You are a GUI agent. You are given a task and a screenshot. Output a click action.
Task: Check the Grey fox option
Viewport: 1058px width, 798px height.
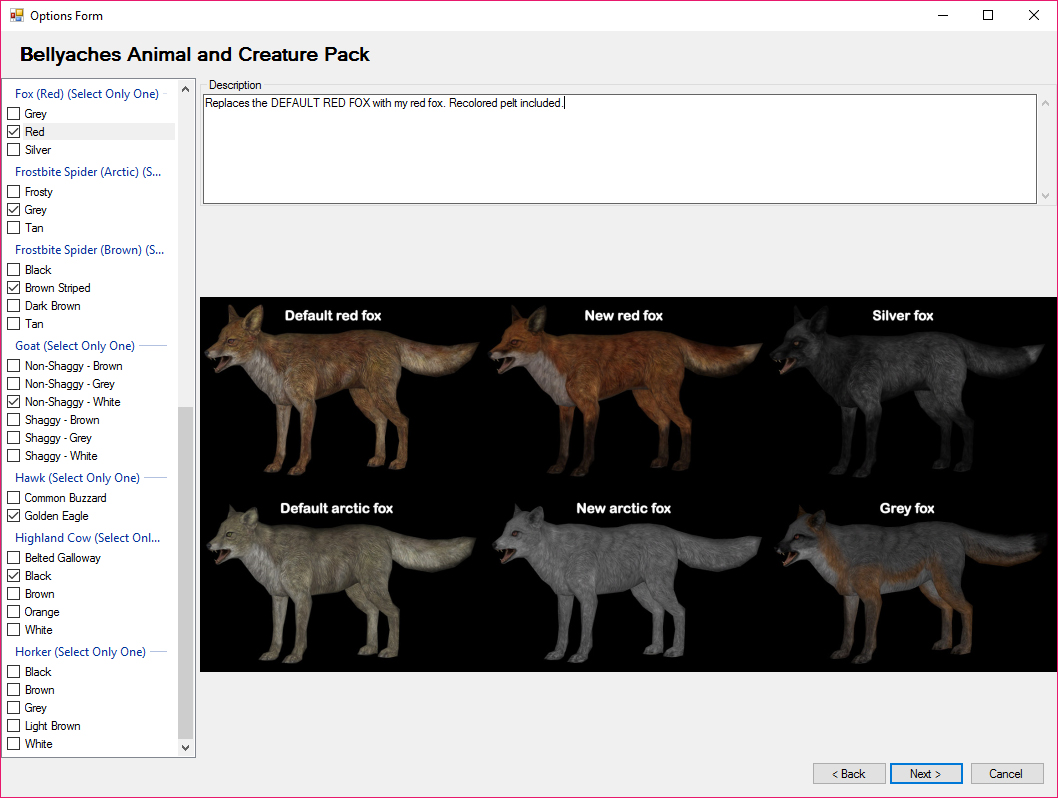tap(13, 113)
